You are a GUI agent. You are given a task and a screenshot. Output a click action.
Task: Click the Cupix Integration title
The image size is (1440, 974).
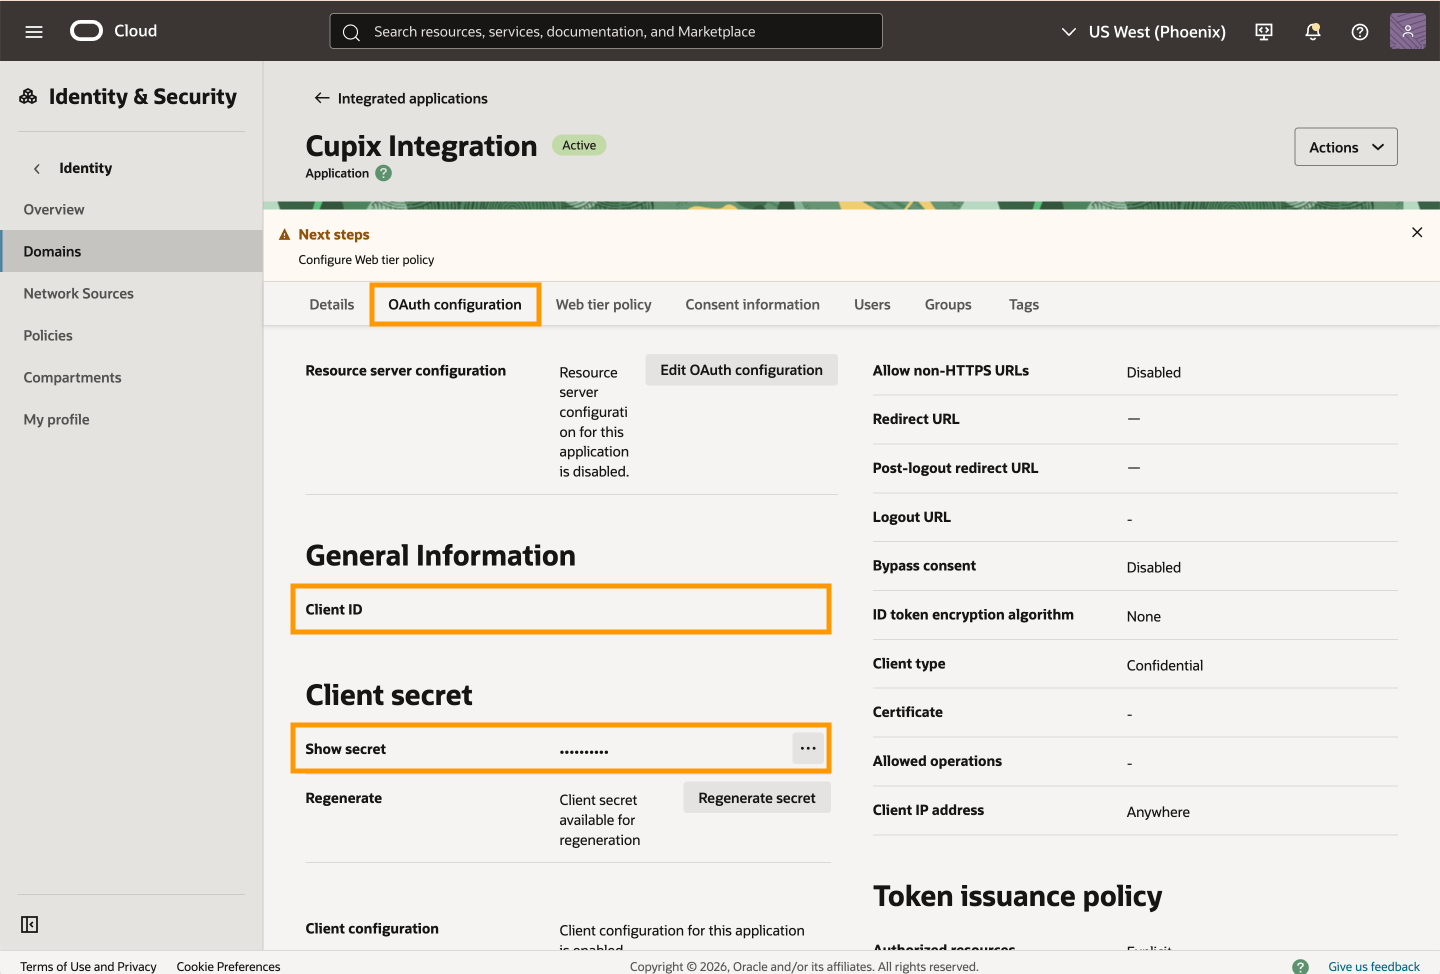tap(421, 146)
